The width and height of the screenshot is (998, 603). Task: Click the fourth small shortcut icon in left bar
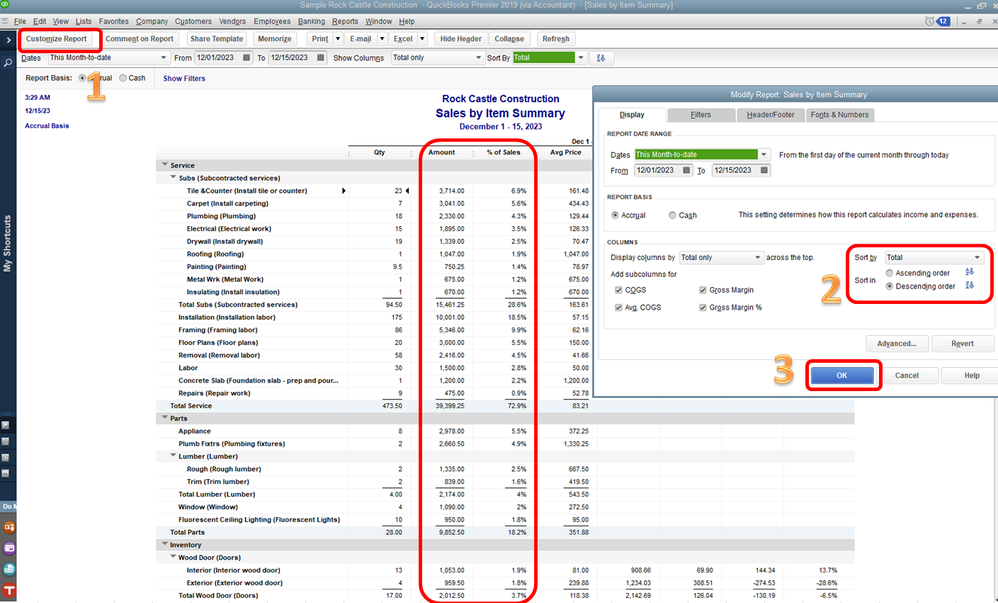click(6, 473)
